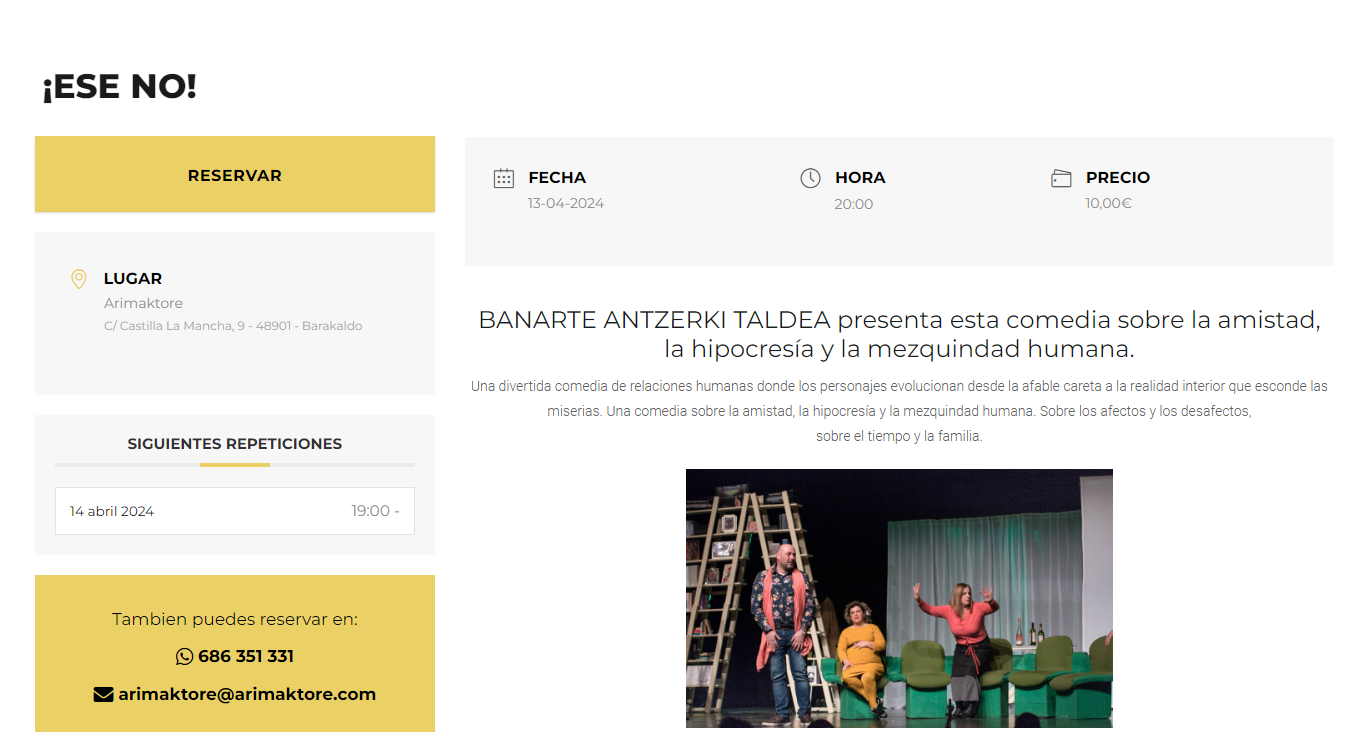Click the wallet icon beside PRECIO
Image resolution: width=1349 pixels, height=732 pixels.
click(x=1061, y=178)
